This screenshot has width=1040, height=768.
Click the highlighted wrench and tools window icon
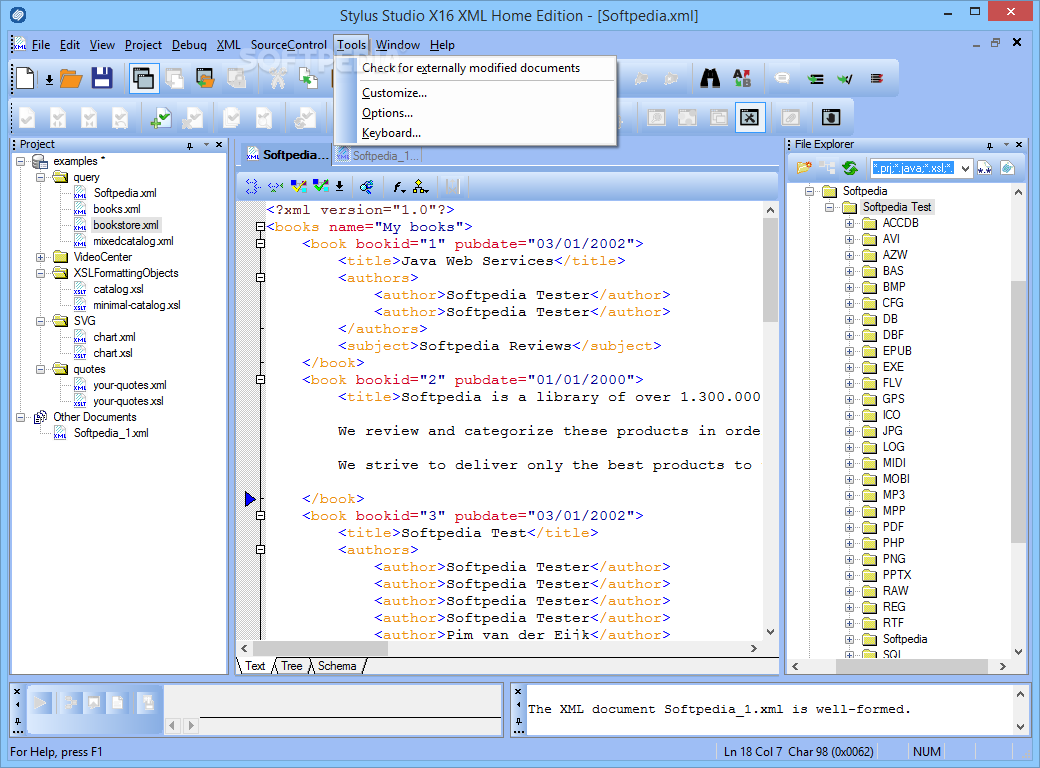coord(749,117)
